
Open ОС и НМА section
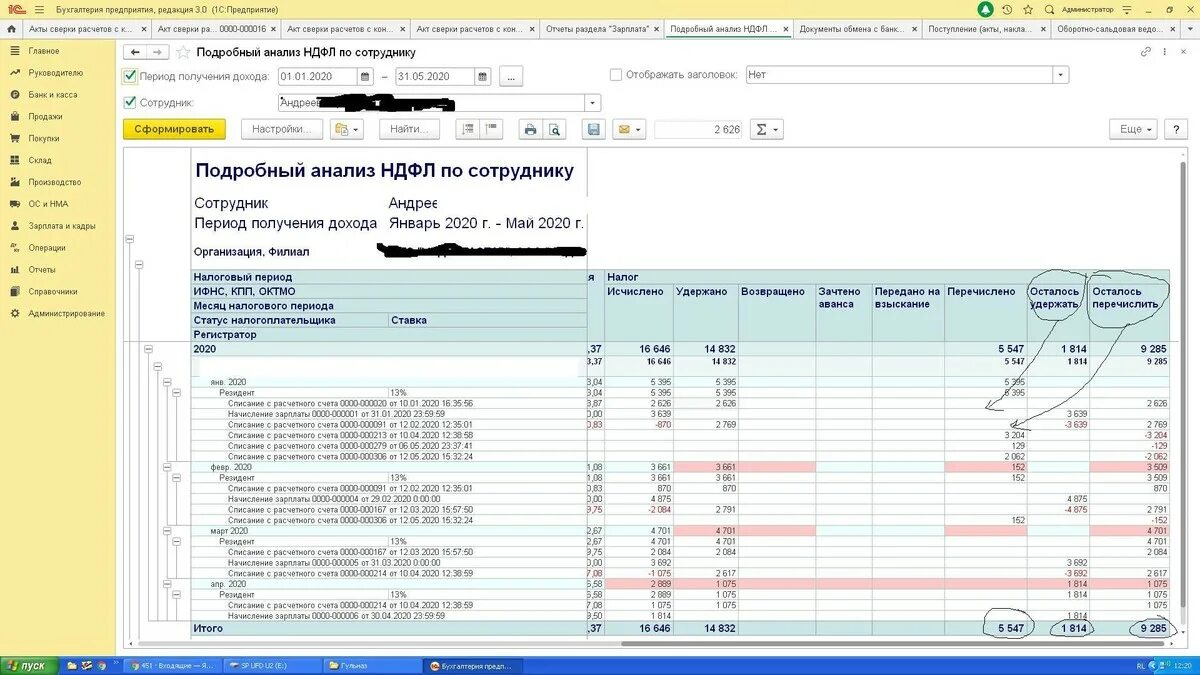48,204
